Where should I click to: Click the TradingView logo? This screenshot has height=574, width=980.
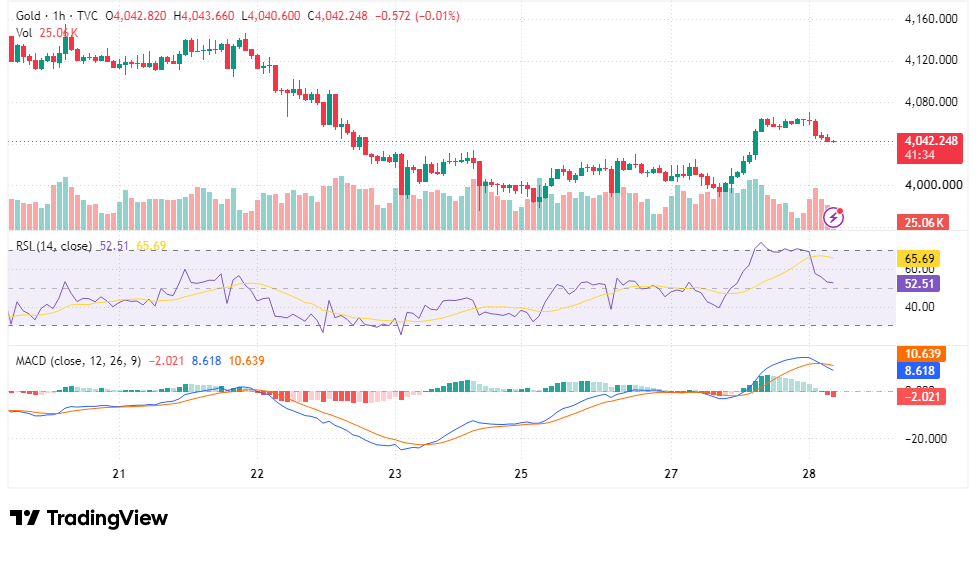point(89,518)
